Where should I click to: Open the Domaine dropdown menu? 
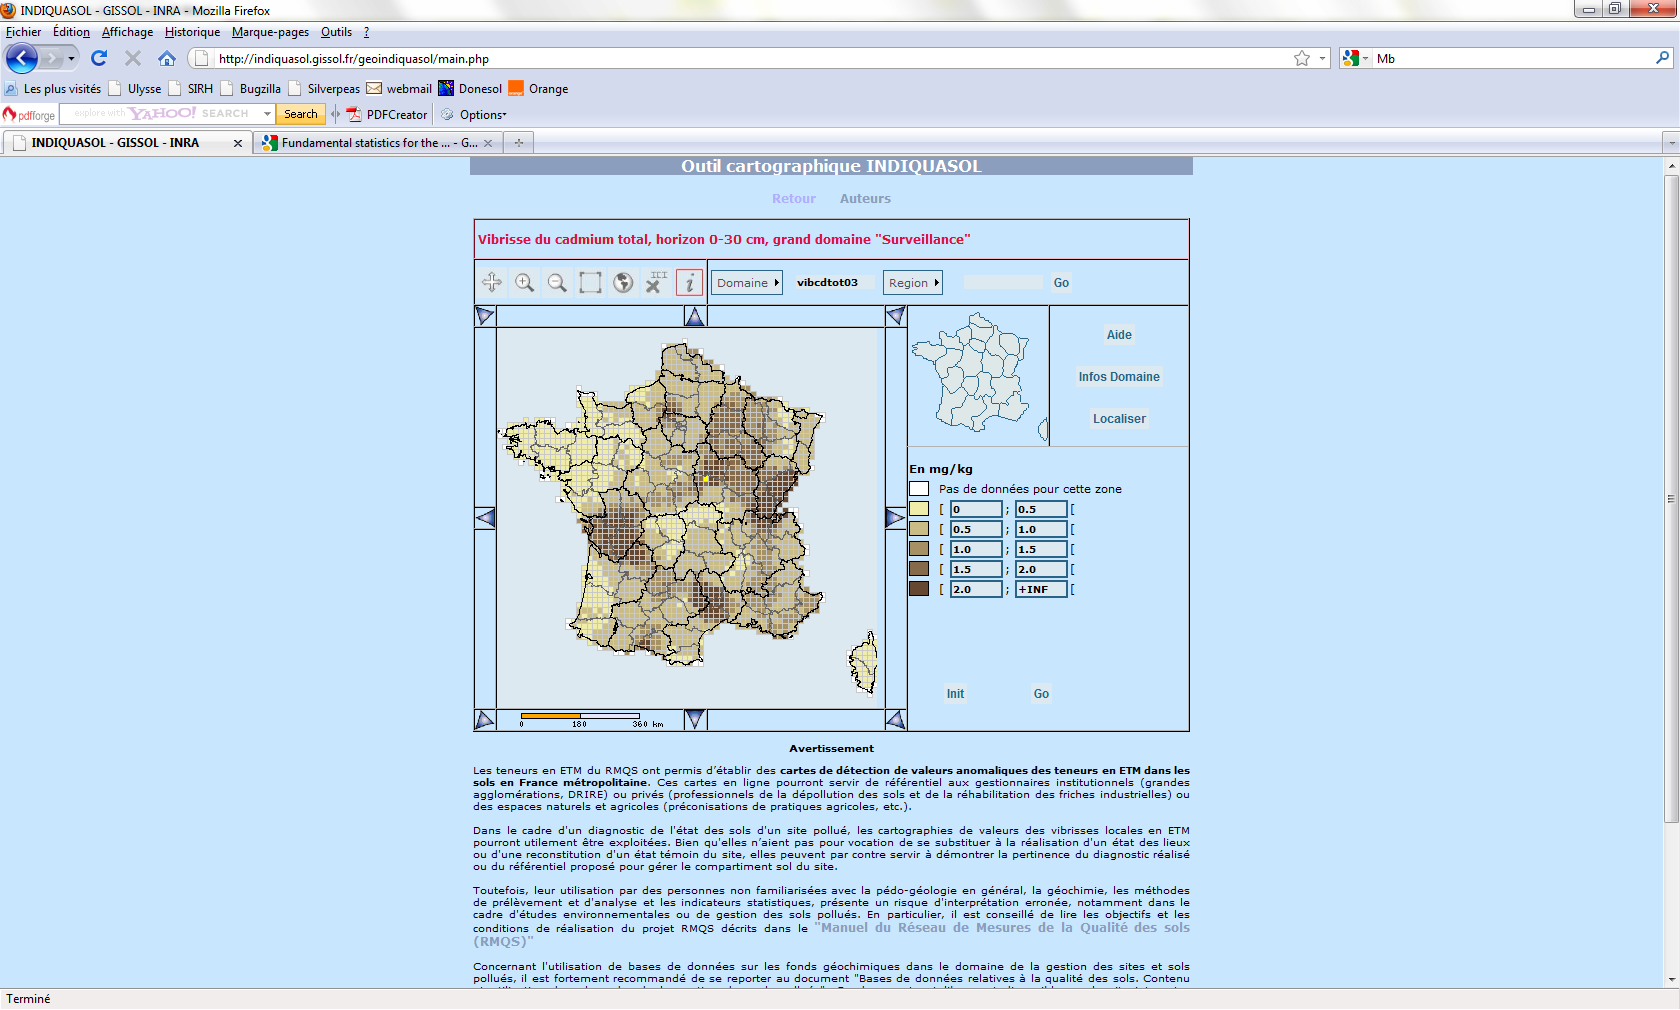(748, 283)
